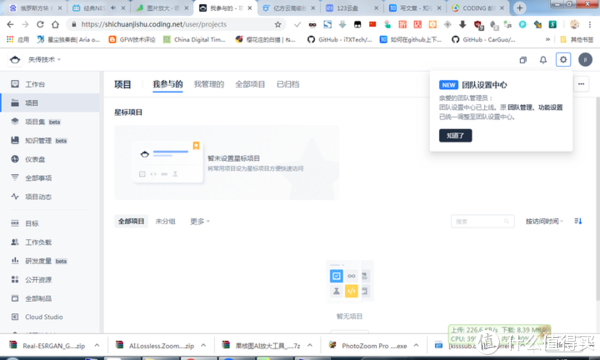
Task: Select 项目 in the left sidebar
Action: (x=50, y=103)
